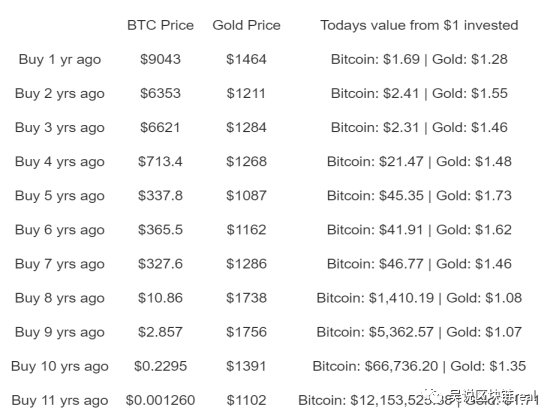
Task: Click the Buy 4 yrs ago row label
Action: (x=60, y=162)
